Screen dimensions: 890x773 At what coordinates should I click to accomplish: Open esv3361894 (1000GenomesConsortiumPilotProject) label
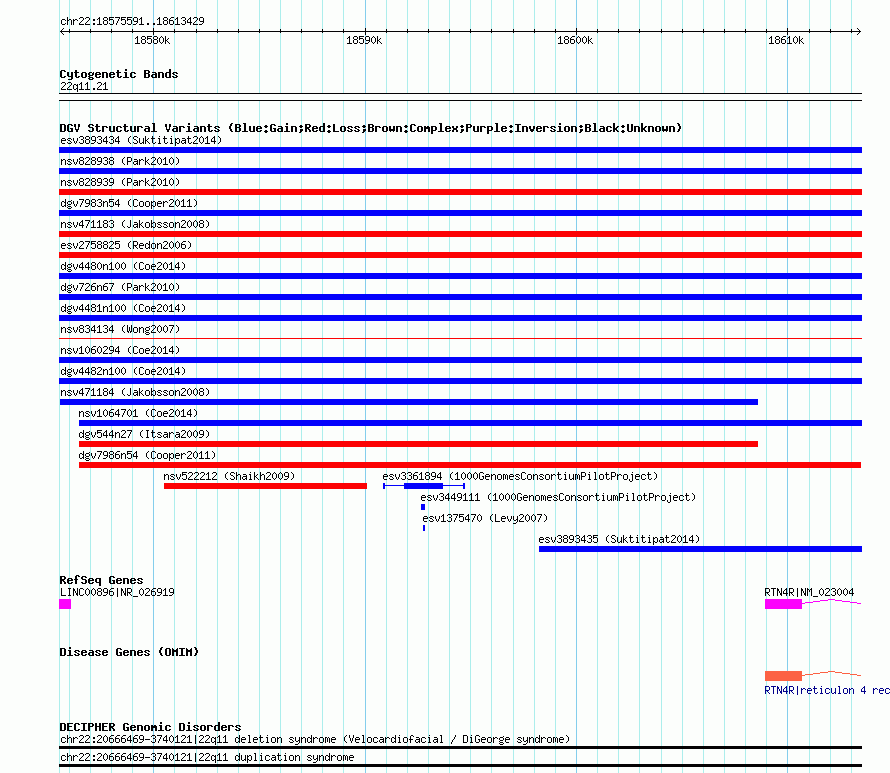520,476
